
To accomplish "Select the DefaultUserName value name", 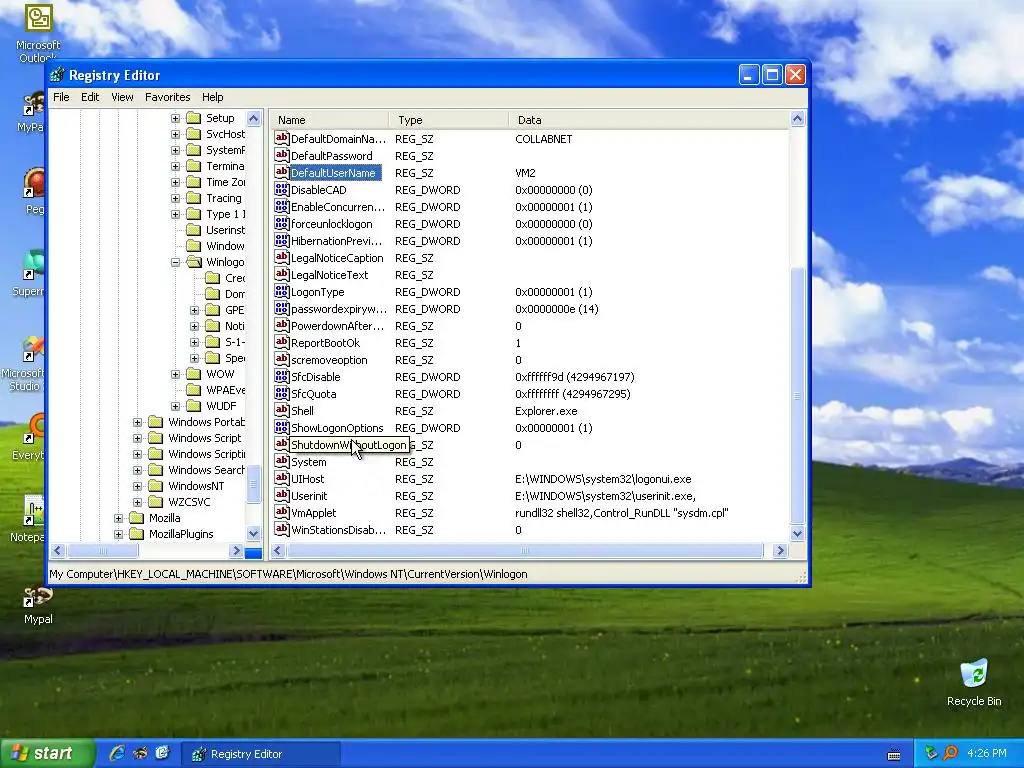I will pos(333,173).
